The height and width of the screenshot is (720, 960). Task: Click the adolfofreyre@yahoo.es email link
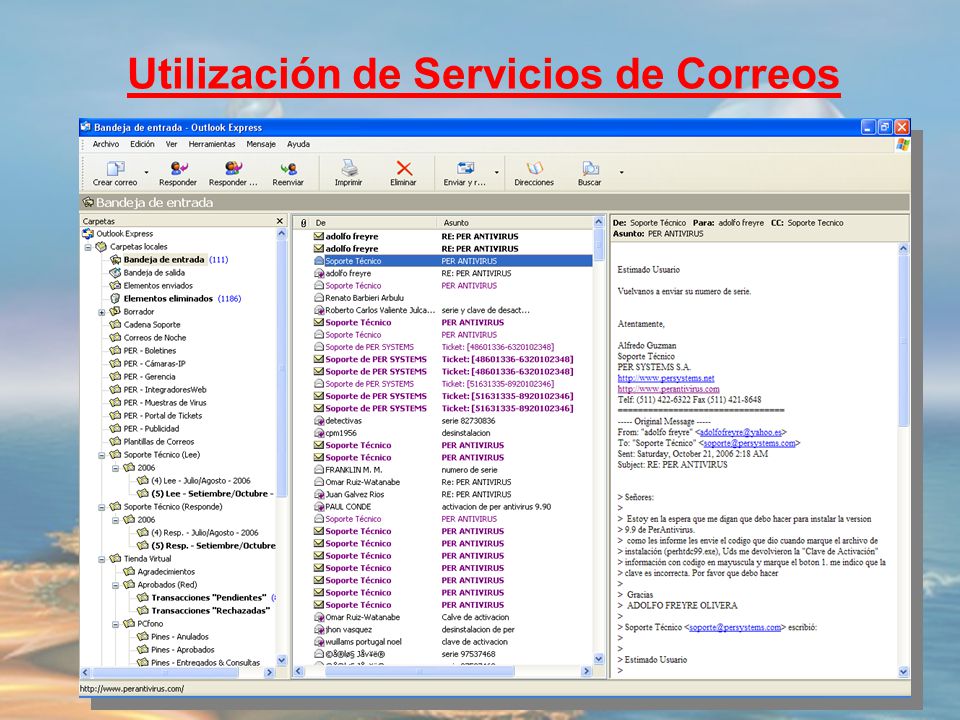(741, 432)
